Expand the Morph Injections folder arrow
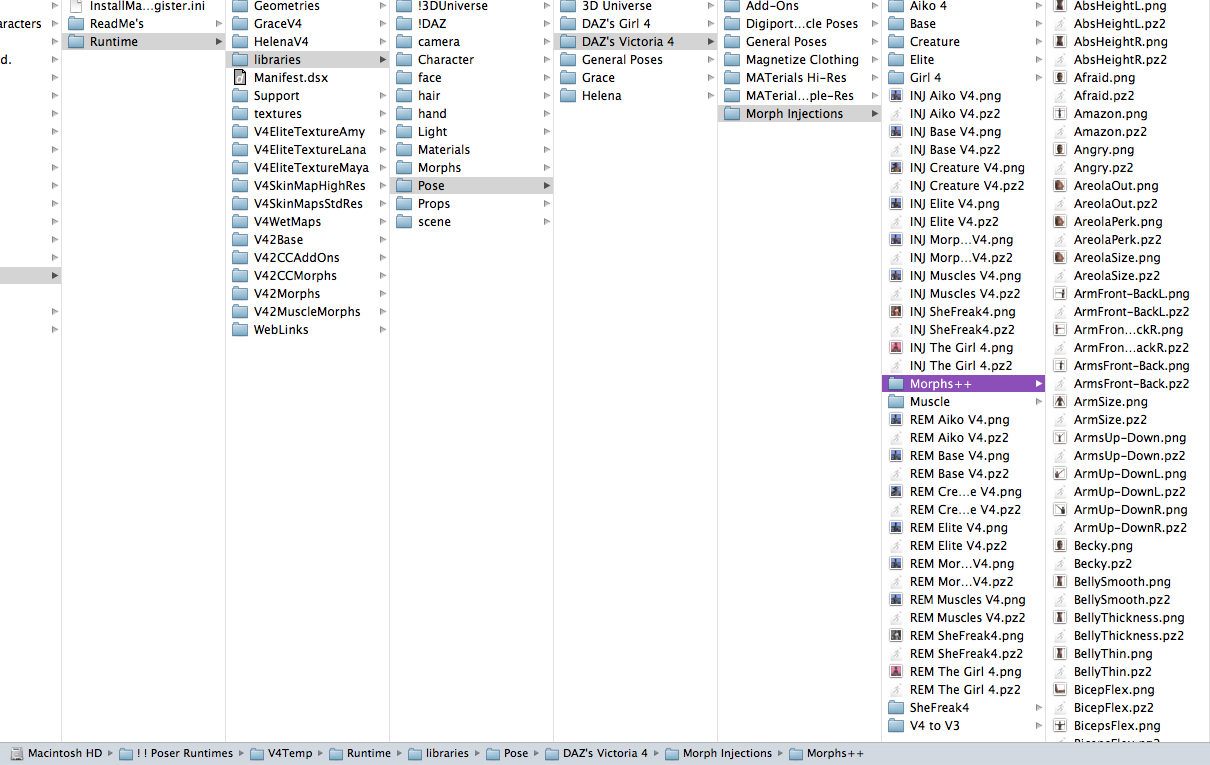 [x=875, y=114]
